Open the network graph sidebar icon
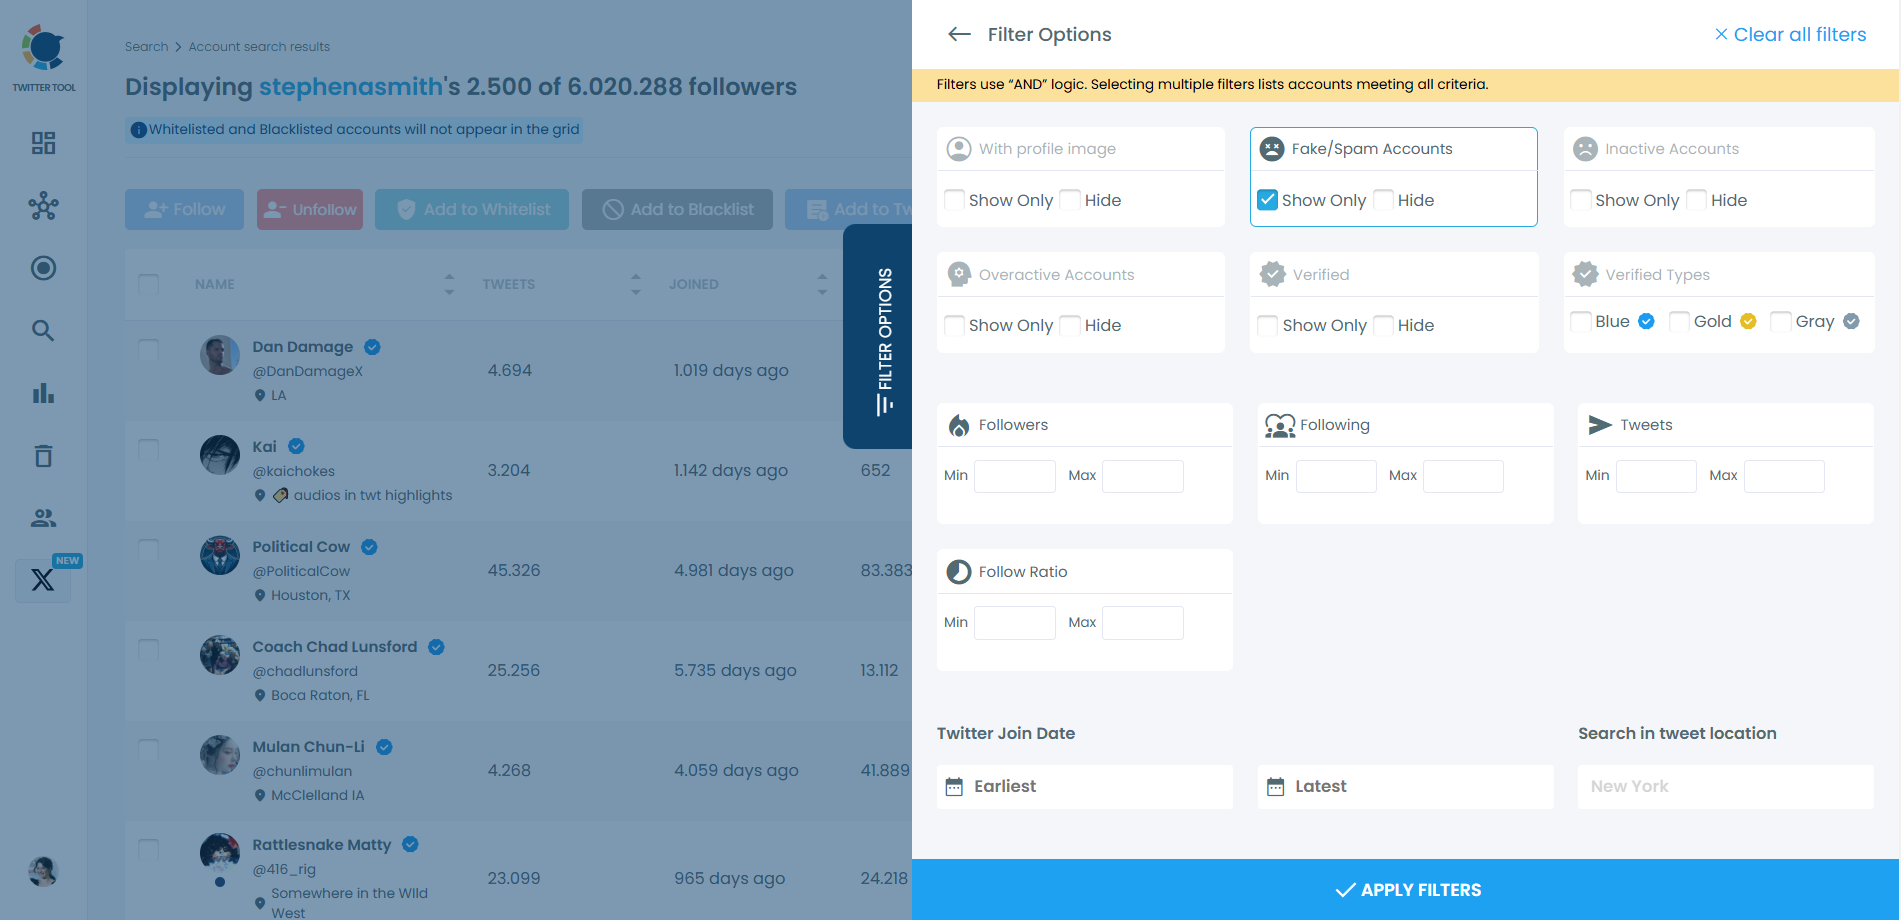The height and width of the screenshot is (920, 1901). point(43,206)
